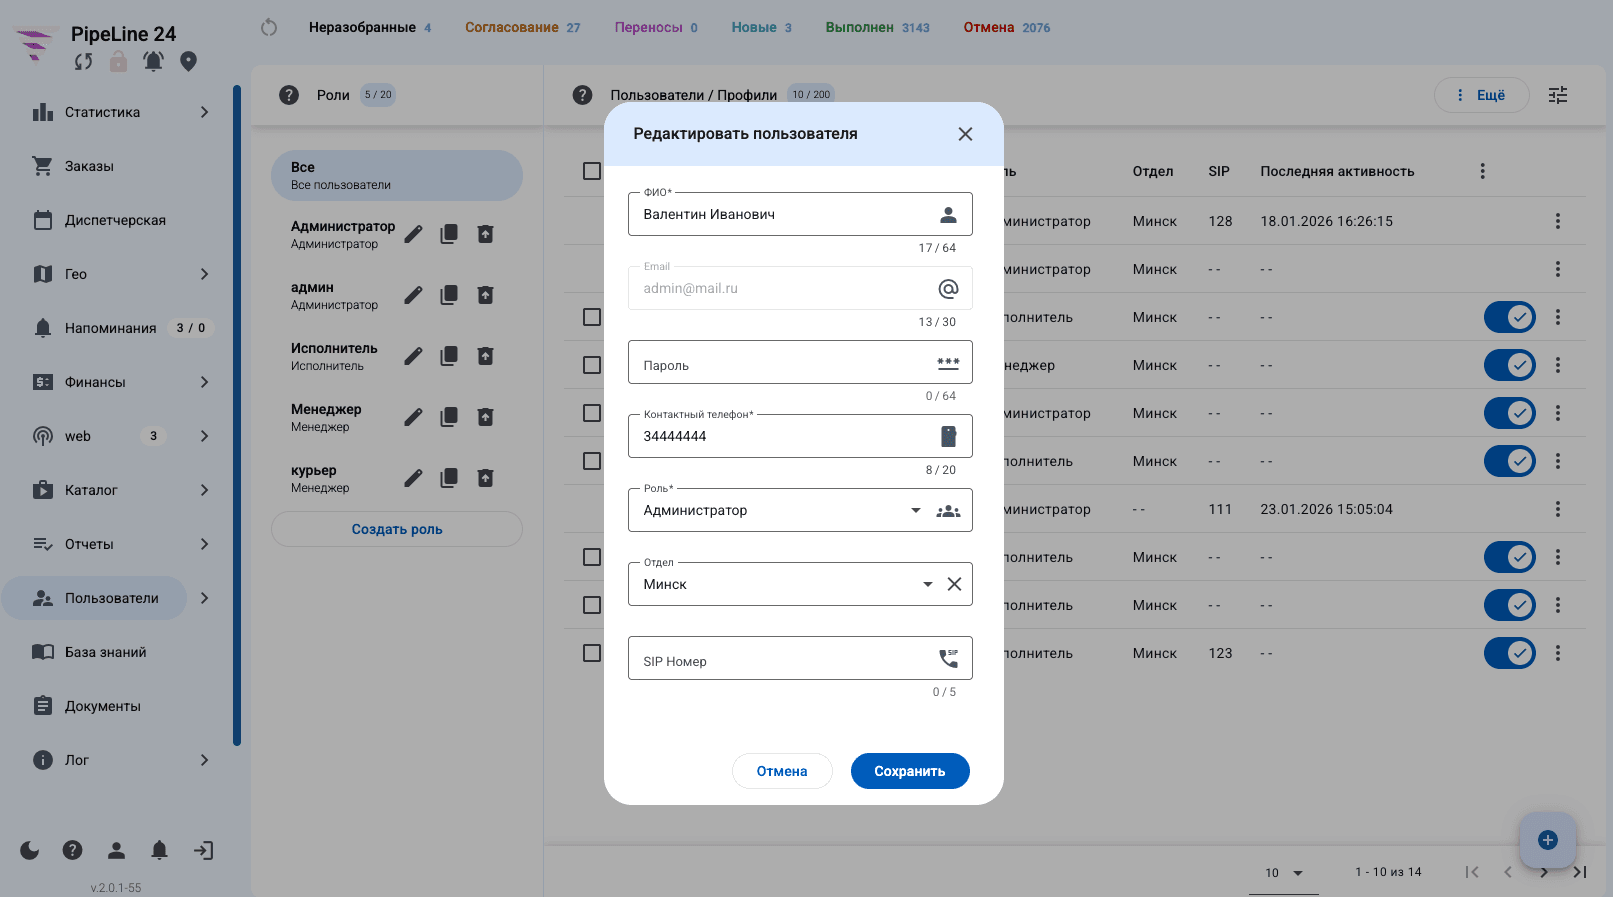Click the sync icon under PipeLine 24
Viewport: 1613px width, 897px height.
click(84, 62)
